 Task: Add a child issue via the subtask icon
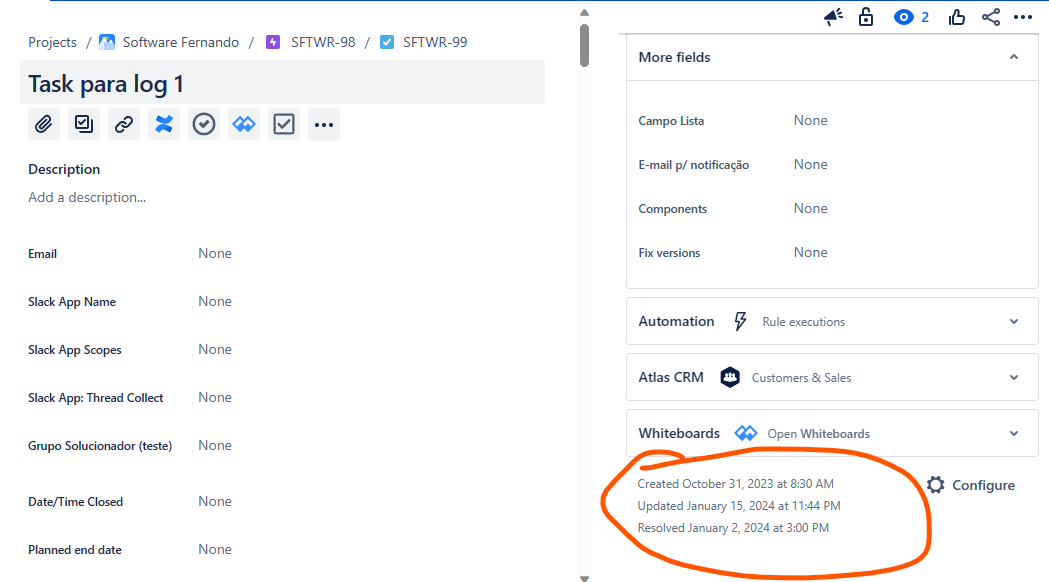click(83, 123)
